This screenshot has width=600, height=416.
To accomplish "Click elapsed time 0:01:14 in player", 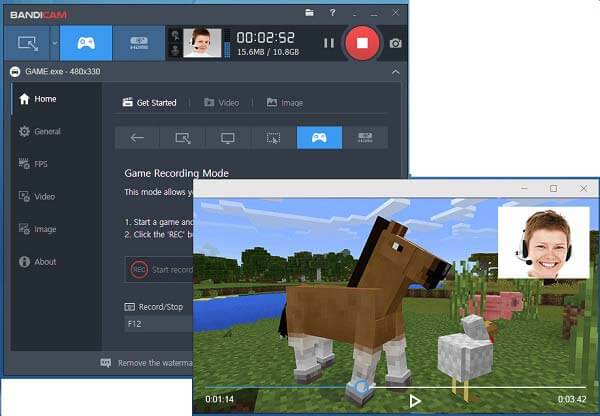I will point(219,399).
